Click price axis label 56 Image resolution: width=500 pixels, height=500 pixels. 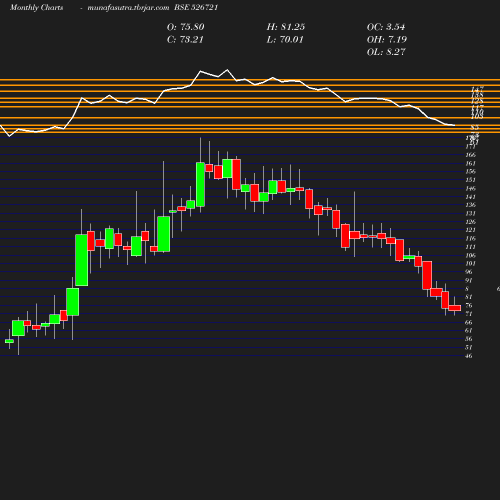click(469, 339)
